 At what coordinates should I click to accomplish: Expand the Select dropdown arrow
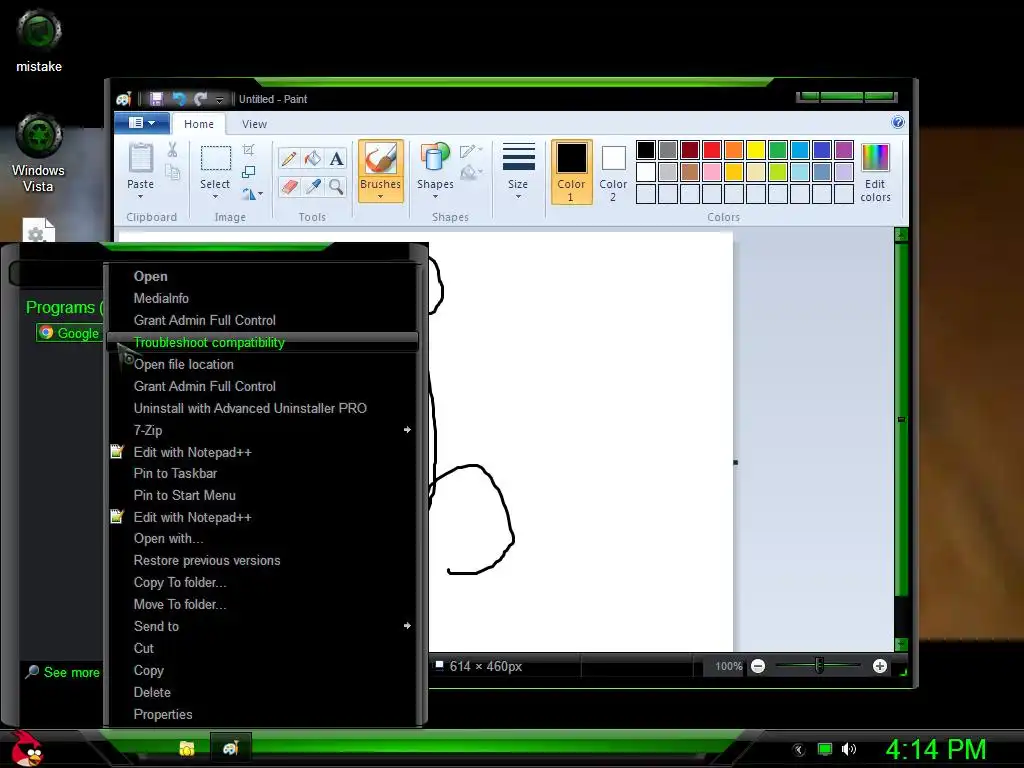point(215,196)
